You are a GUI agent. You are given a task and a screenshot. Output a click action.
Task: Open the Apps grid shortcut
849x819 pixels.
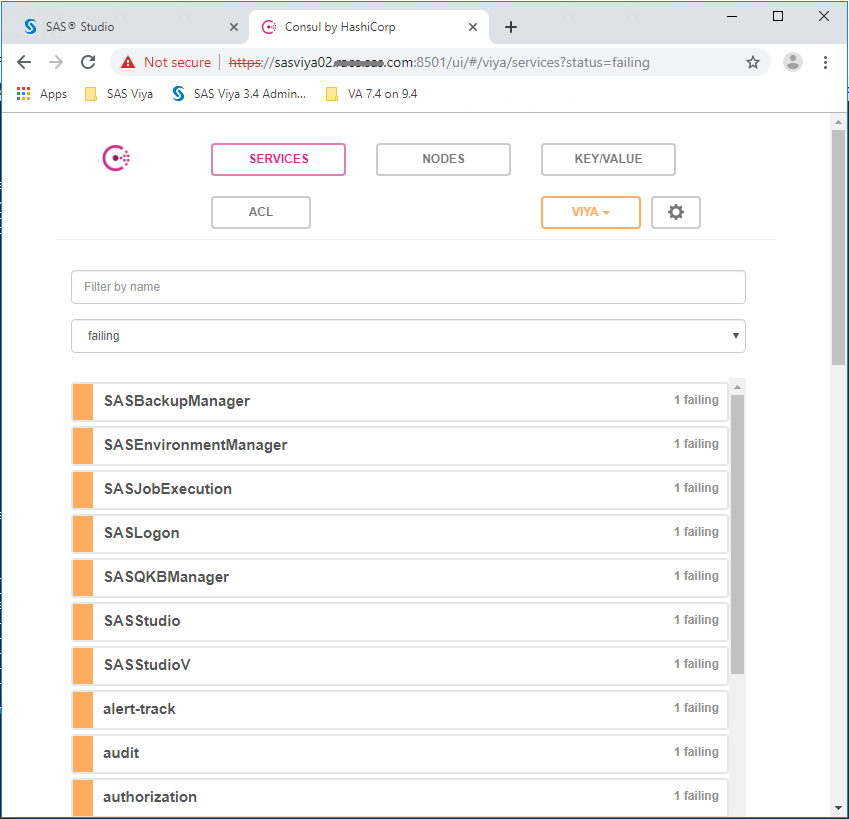pos(42,94)
